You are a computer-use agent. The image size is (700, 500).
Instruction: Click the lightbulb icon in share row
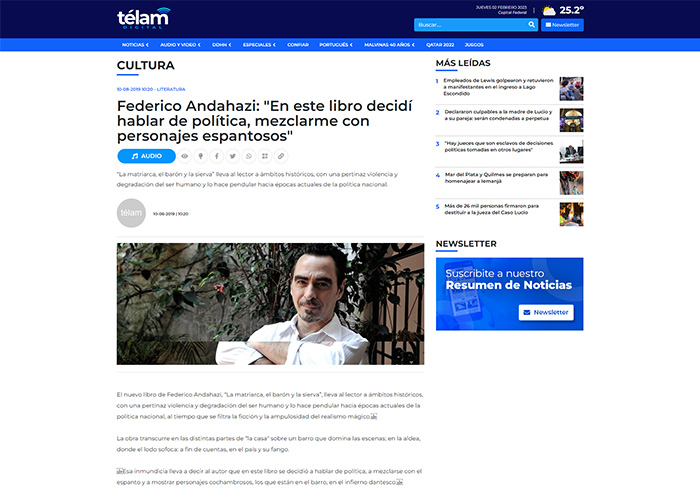pos(200,156)
